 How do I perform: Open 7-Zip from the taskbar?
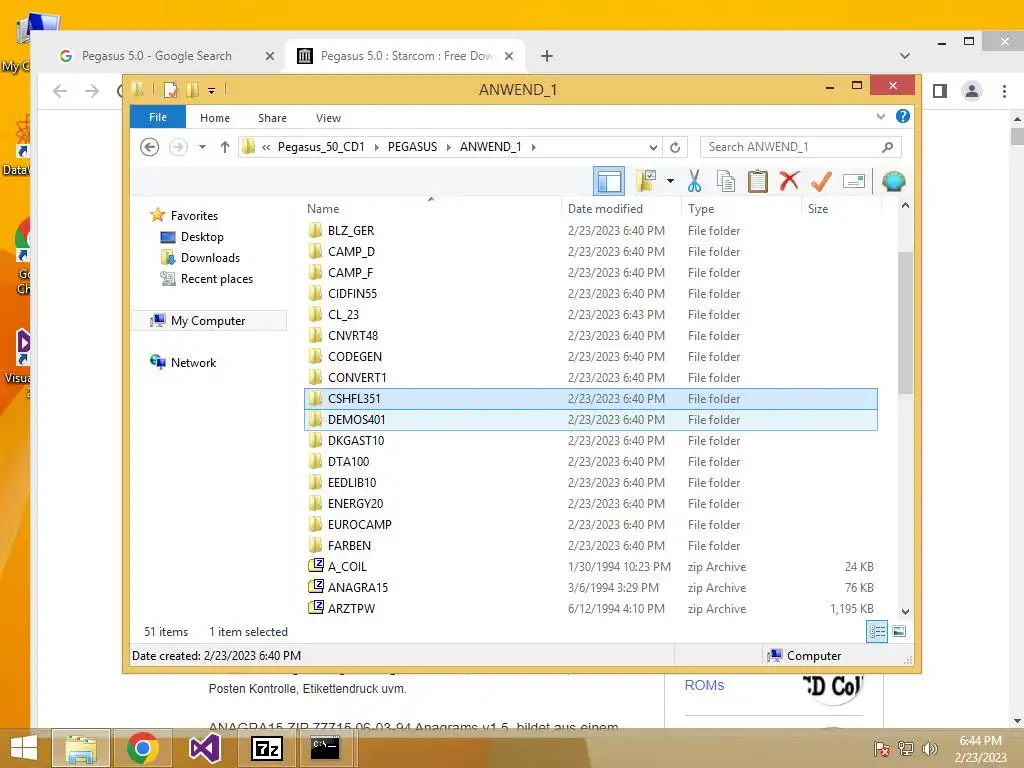[x=267, y=748]
